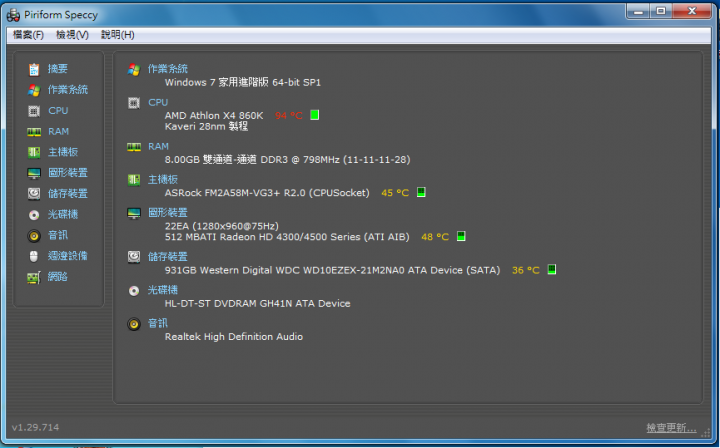Select 主機板 in the sidebar
This screenshot has width=720, height=448.
coord(63,152)
